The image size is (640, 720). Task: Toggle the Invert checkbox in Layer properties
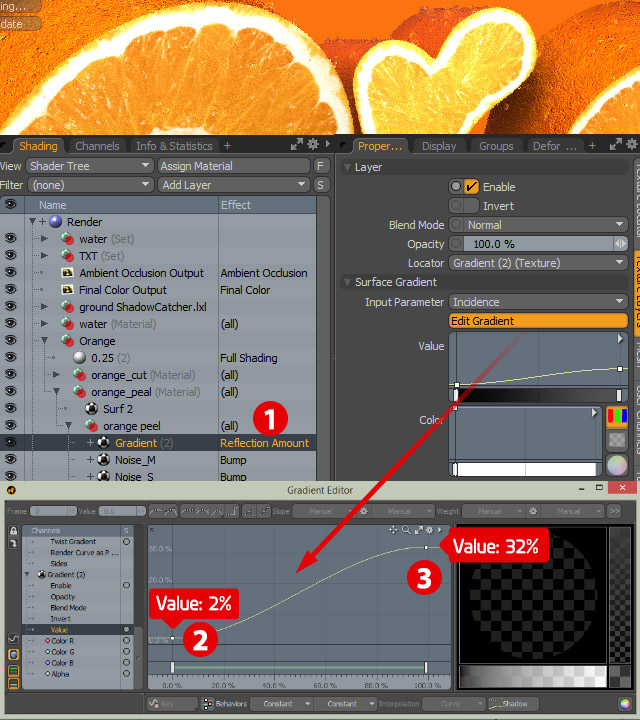pyautogui.click(x=471, y=205)
